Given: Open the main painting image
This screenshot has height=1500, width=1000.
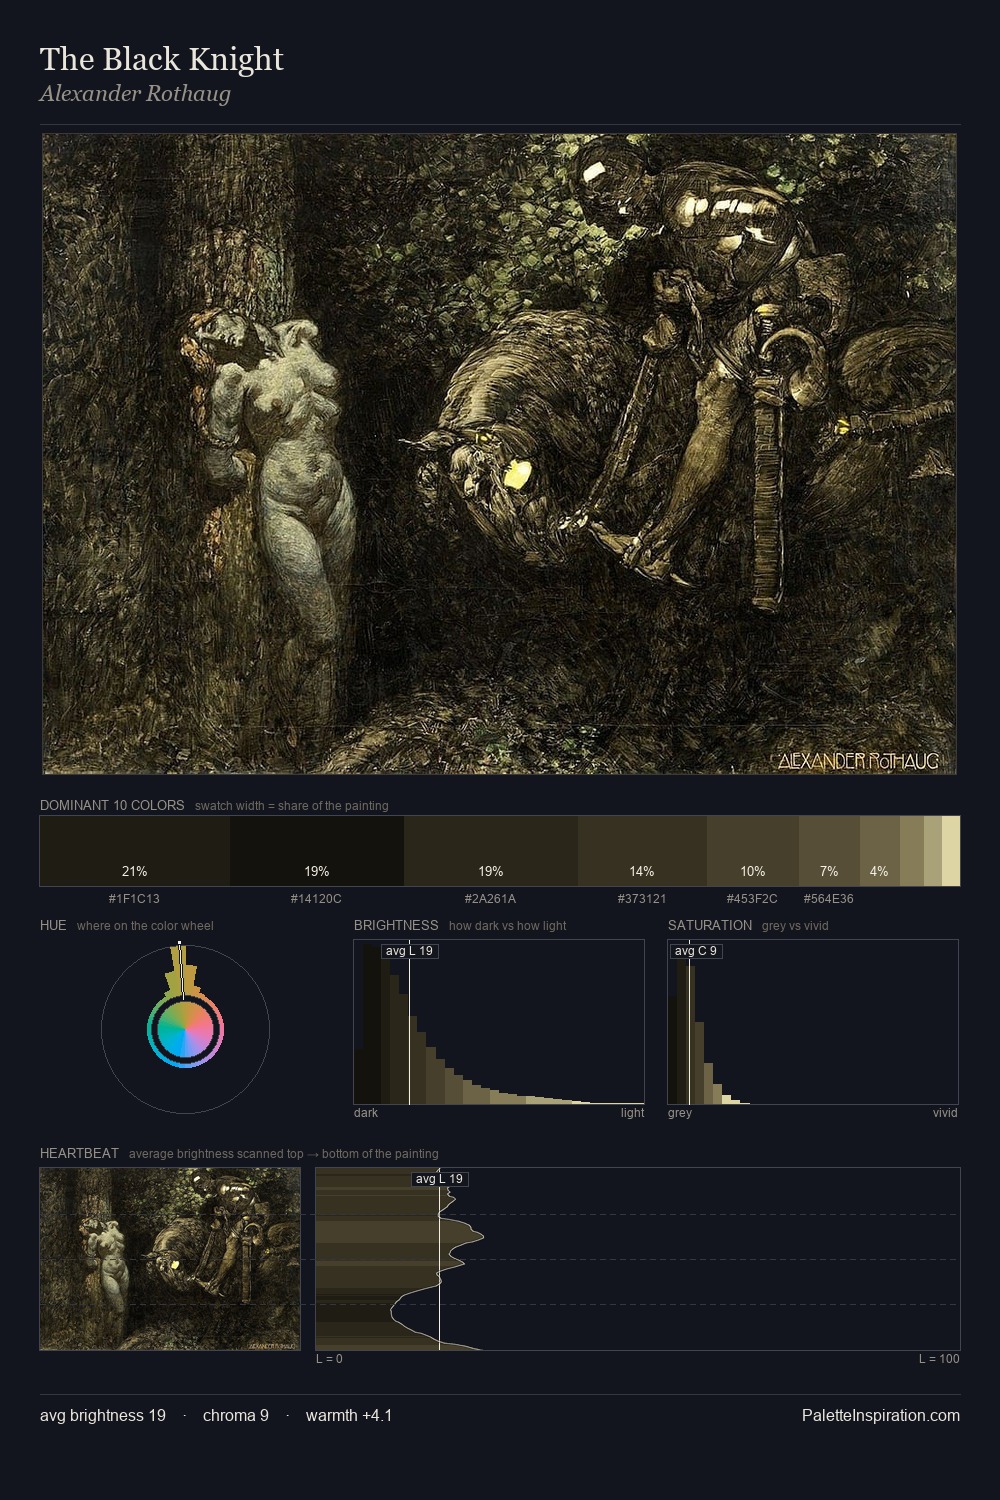Looking at the screenshot, I should pos(500,454).
